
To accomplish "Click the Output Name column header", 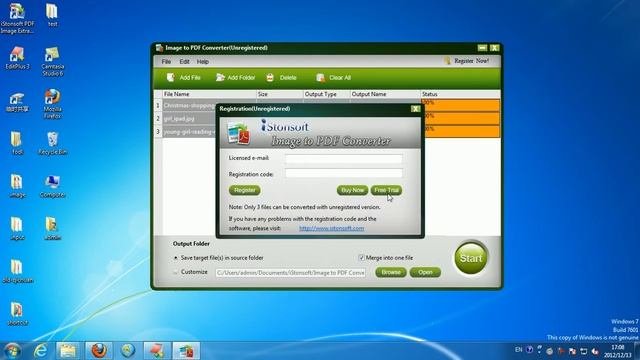I will tap(385, 94).
